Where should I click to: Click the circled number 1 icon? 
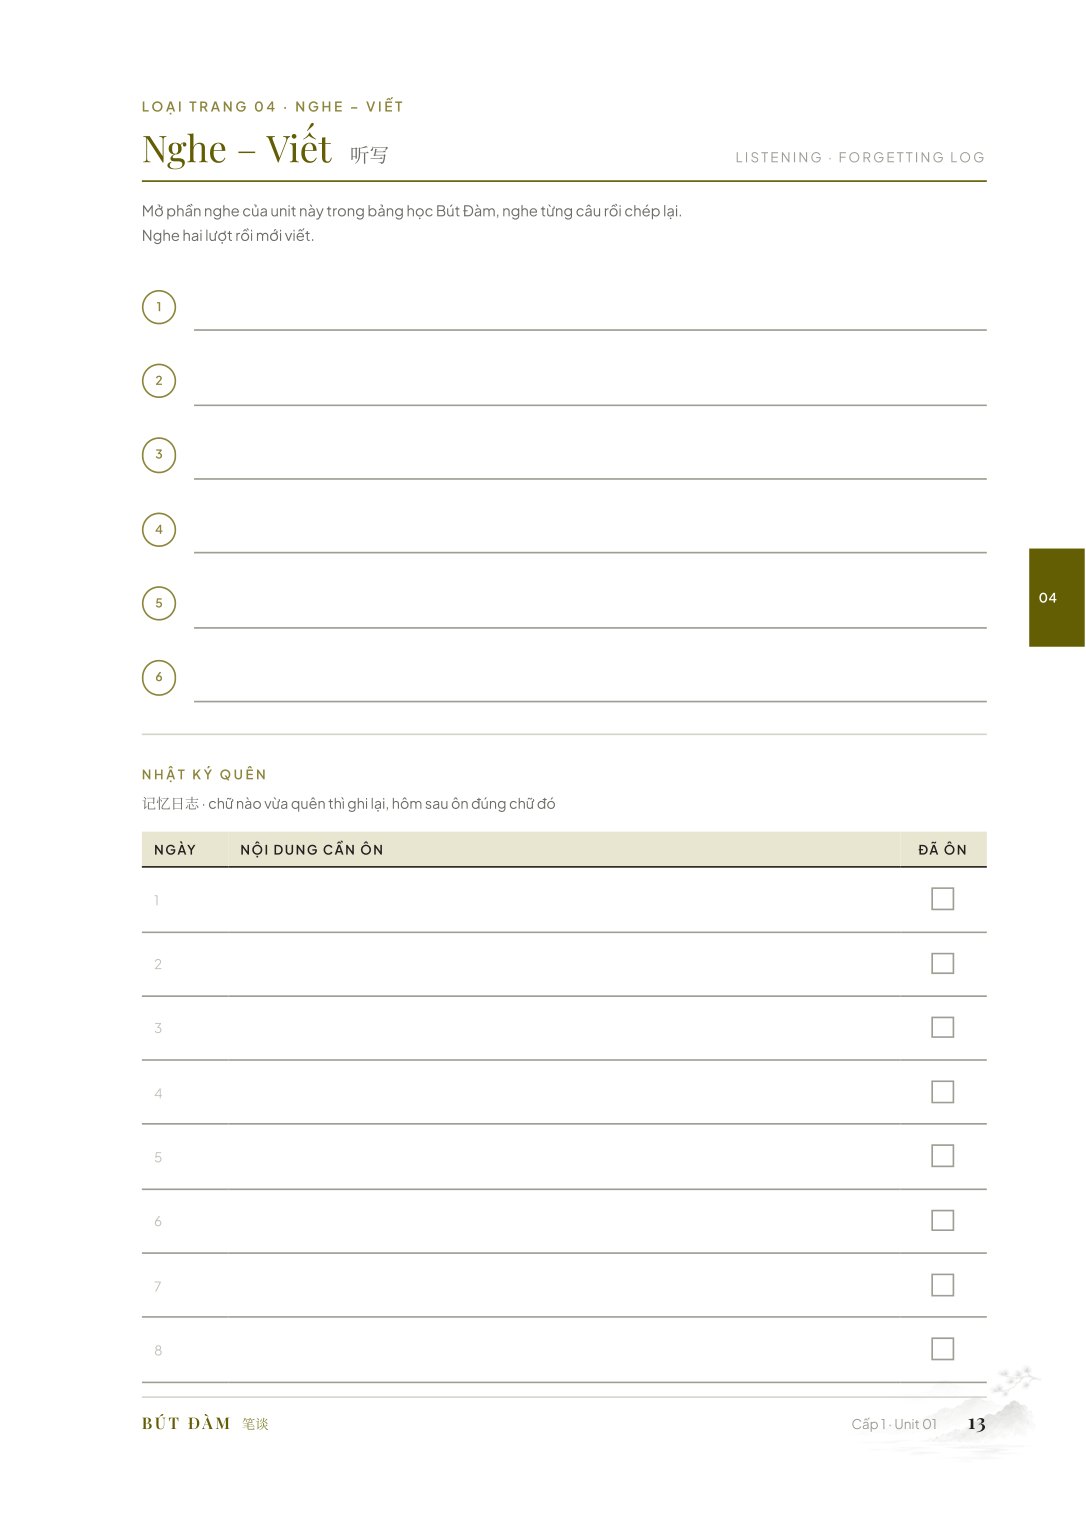[159, 307]
